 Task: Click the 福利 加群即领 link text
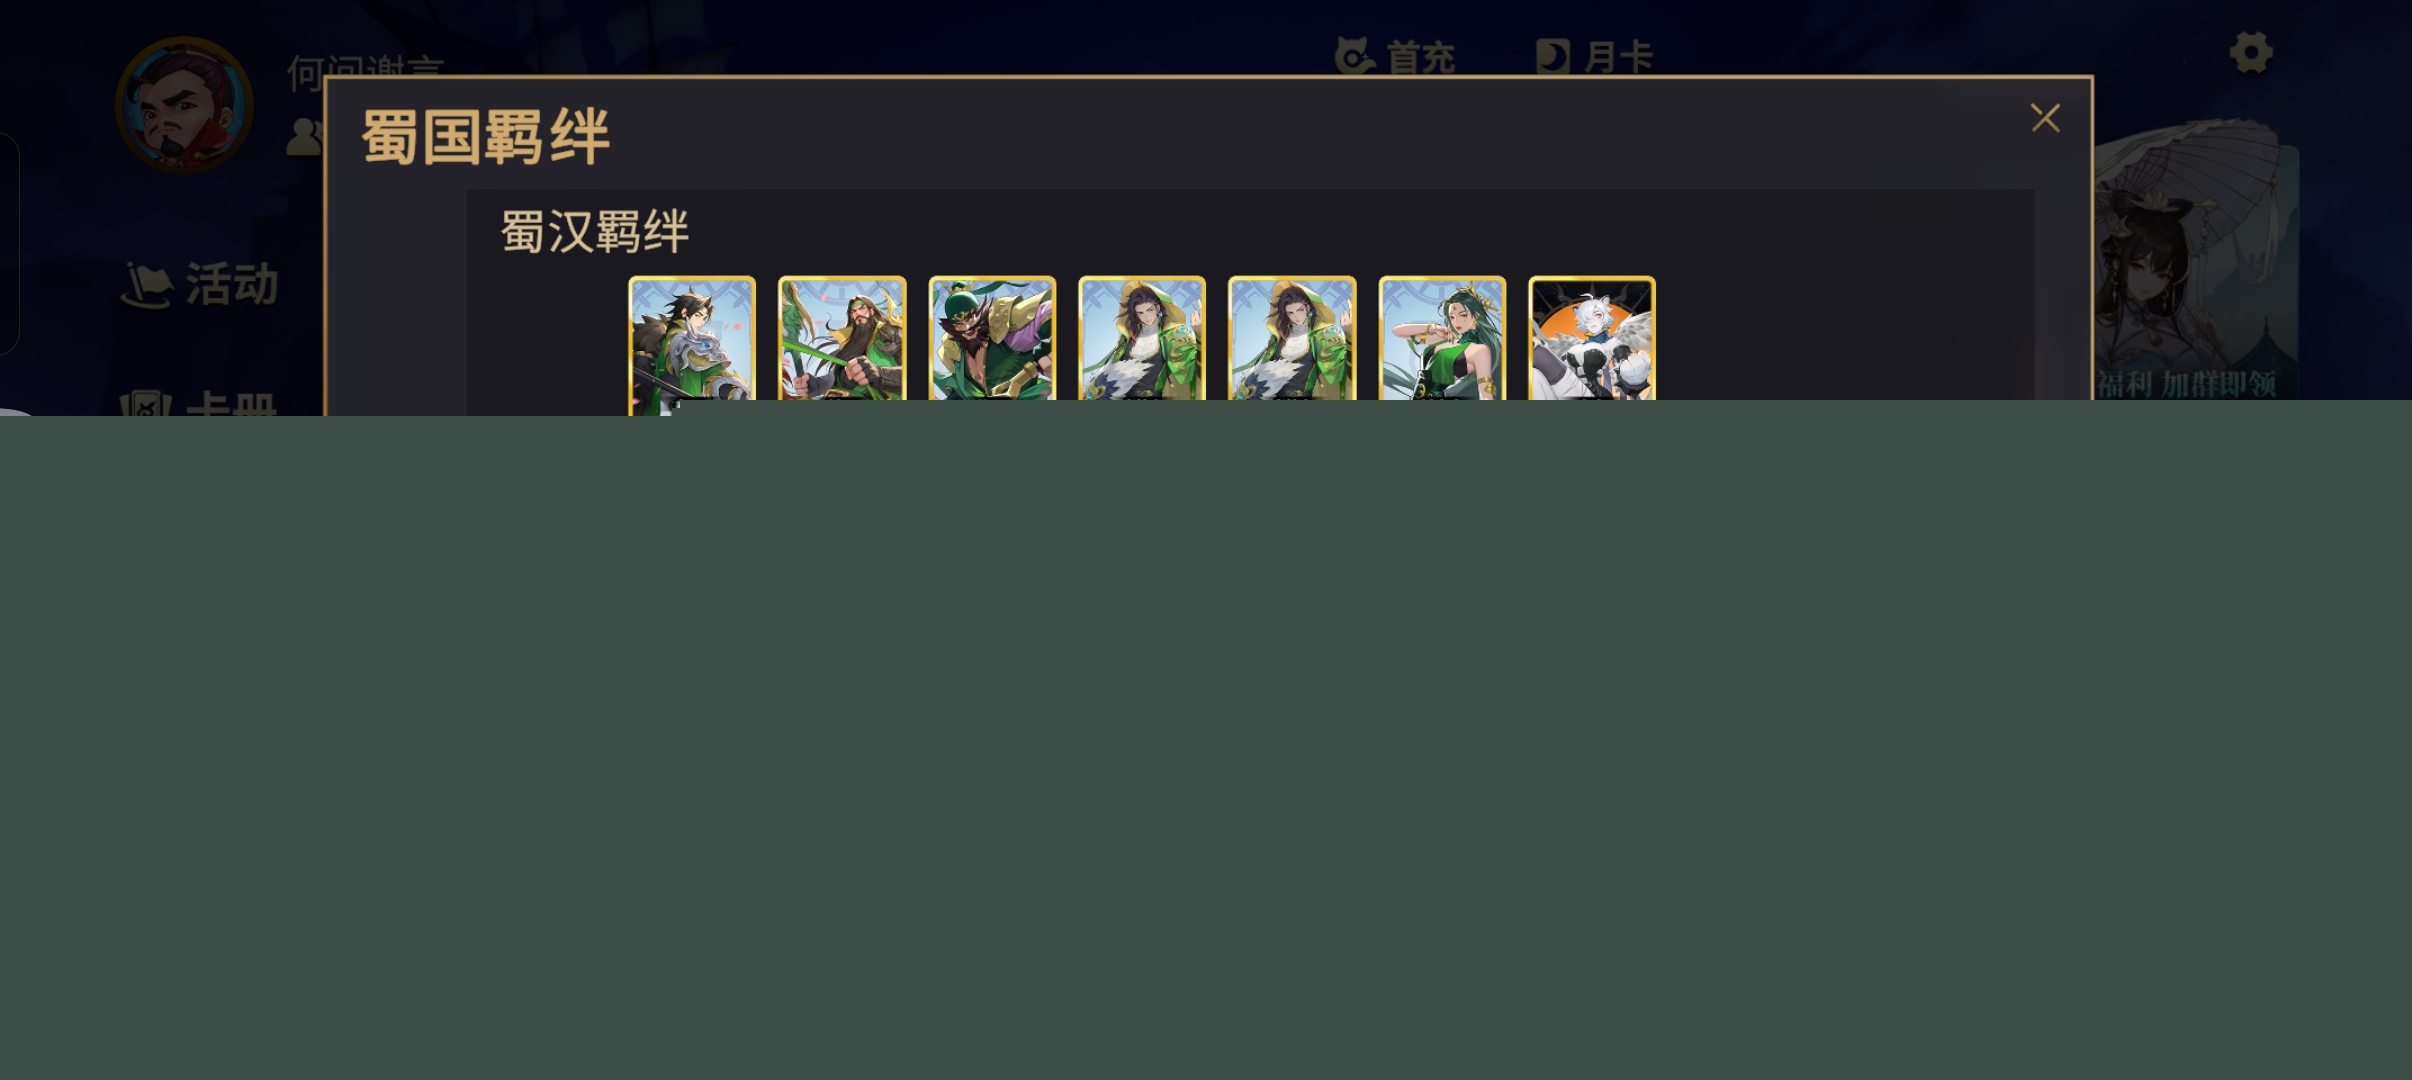2187,384
